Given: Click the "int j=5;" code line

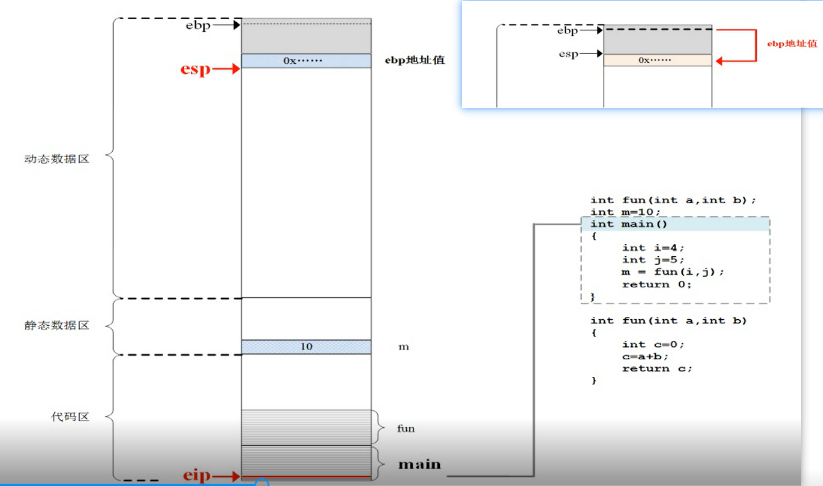Looking at the screenshot, I should click(653, 260).
